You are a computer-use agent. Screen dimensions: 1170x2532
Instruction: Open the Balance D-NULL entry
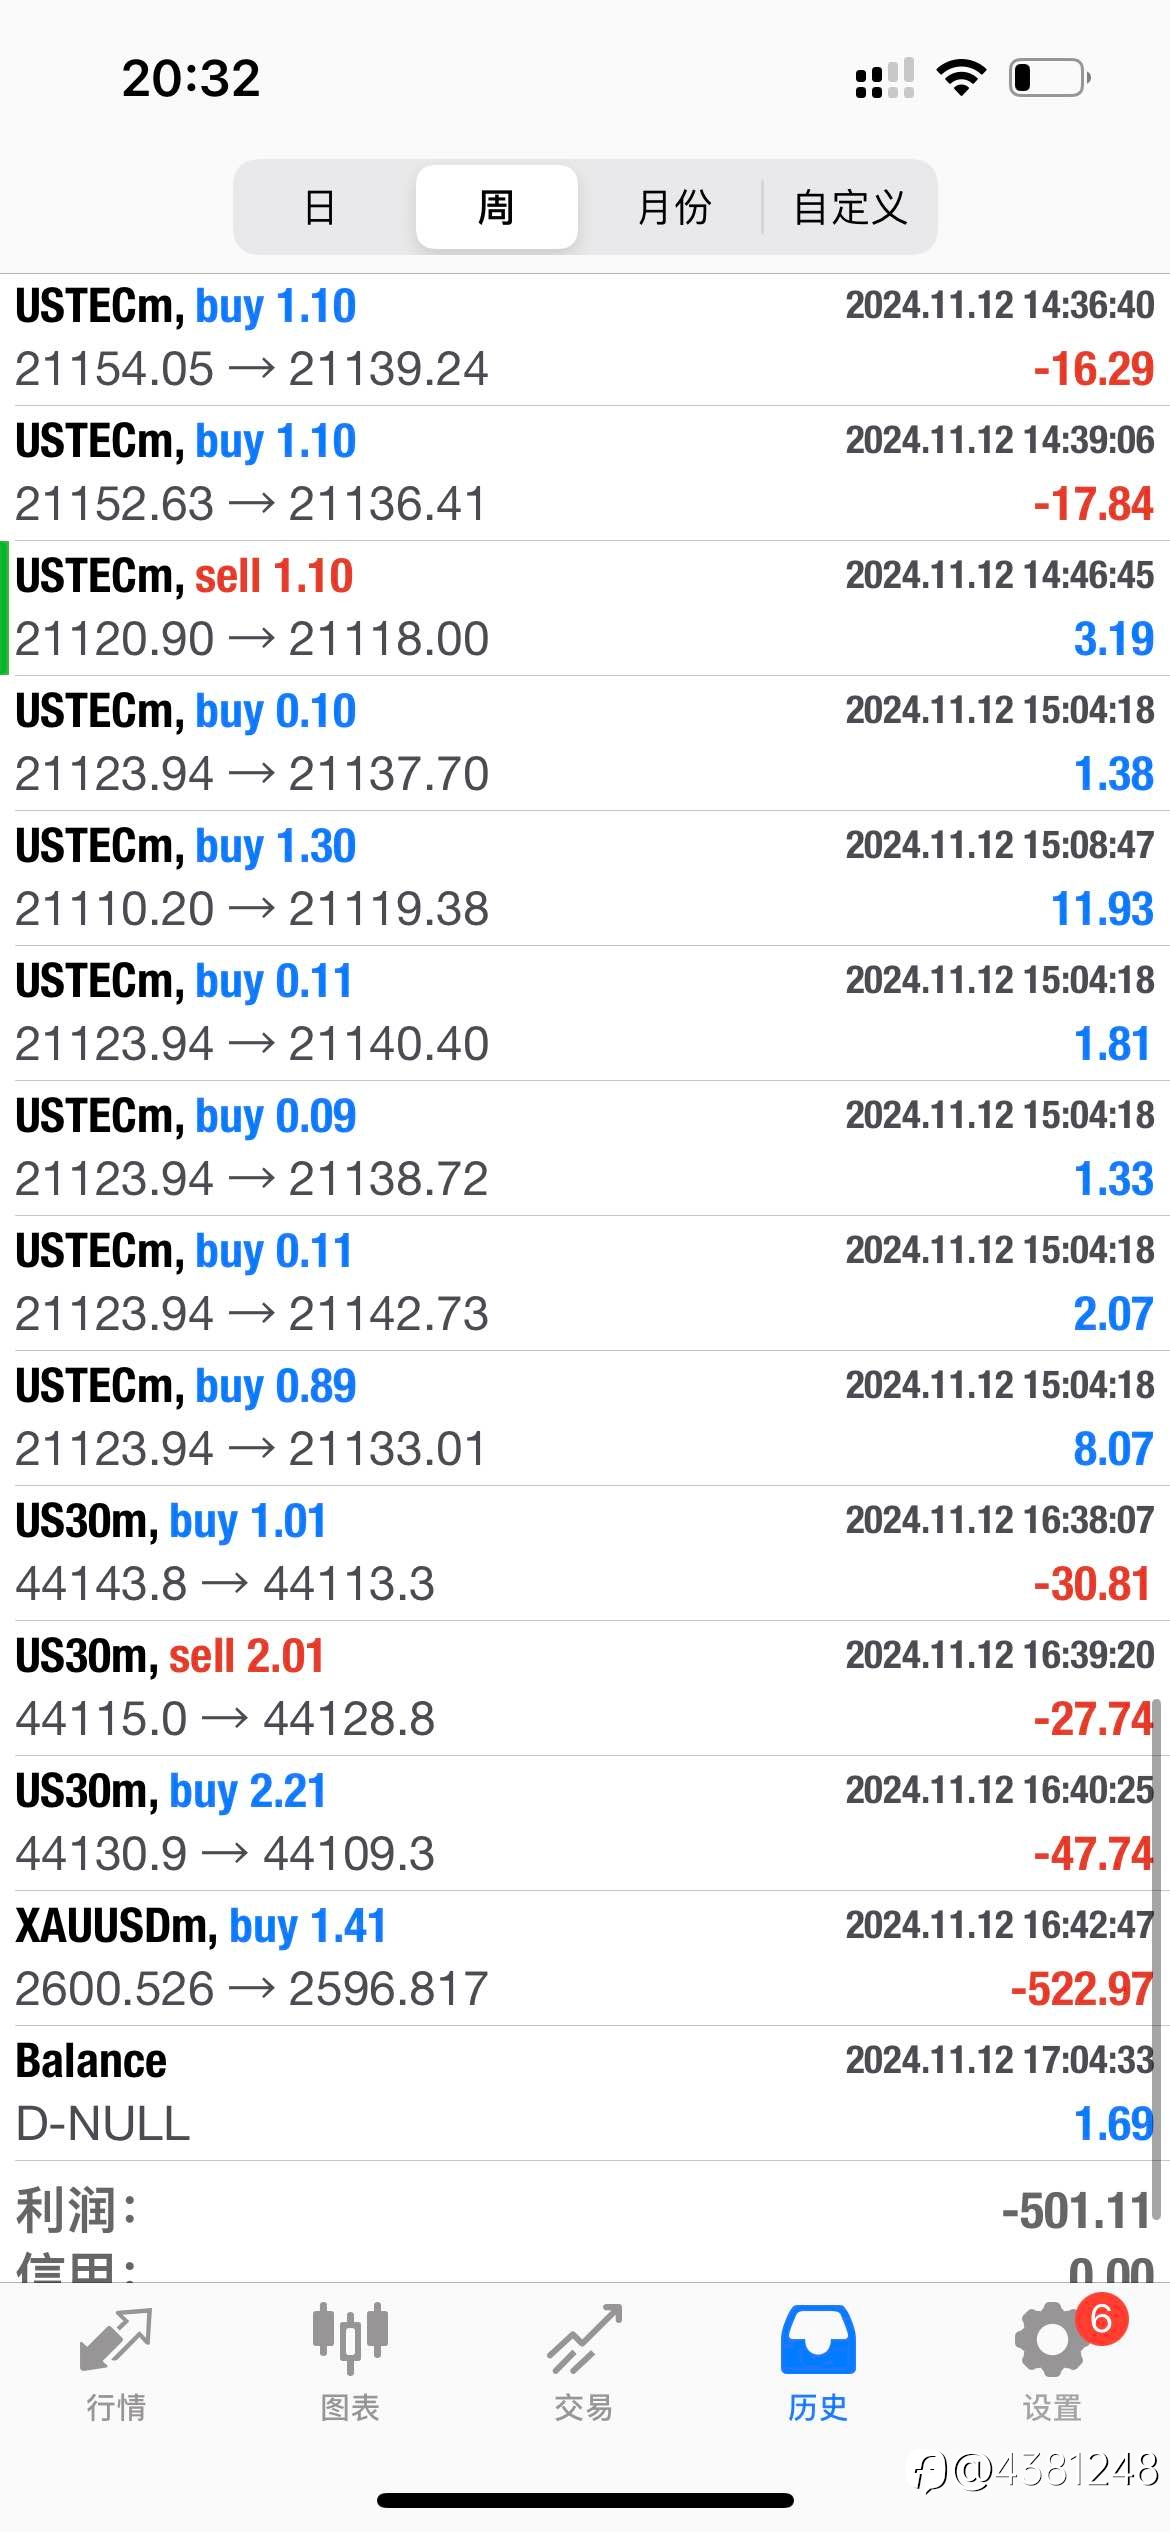click(585, 2093)
